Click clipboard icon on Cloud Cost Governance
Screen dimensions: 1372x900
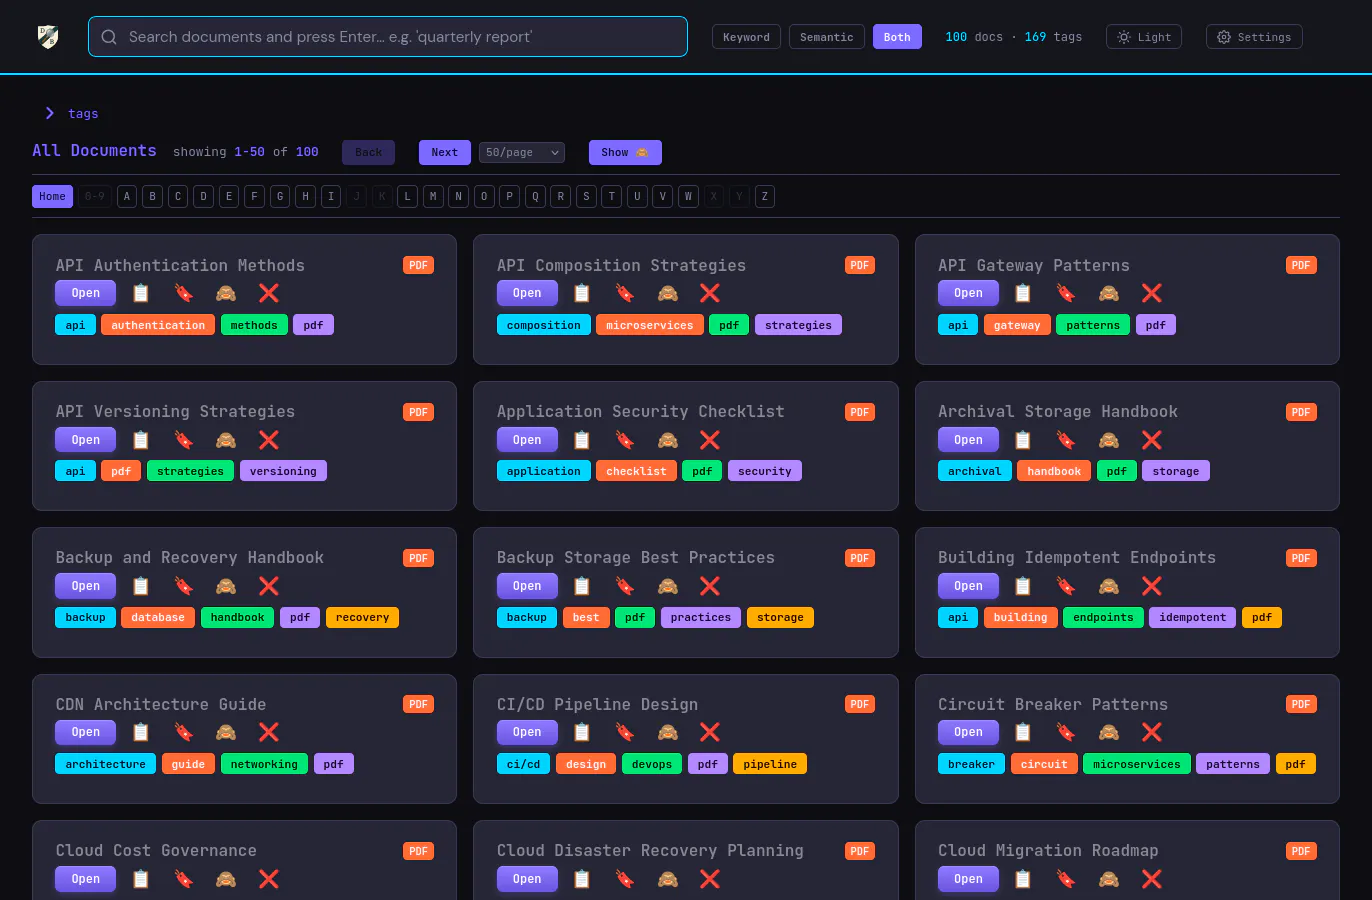tap(141, 879)
